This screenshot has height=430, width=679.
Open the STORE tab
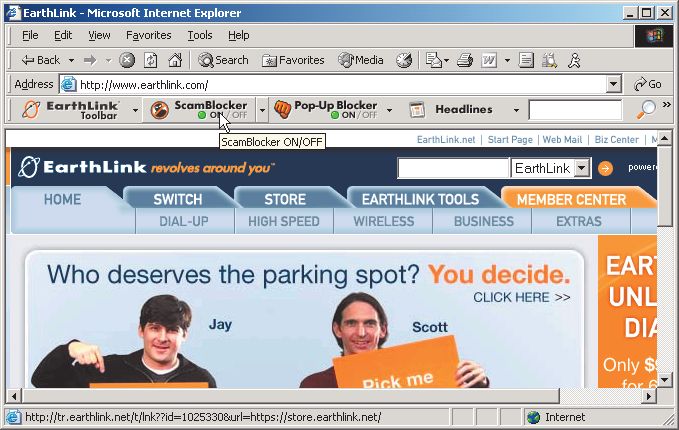pos(285,199)
